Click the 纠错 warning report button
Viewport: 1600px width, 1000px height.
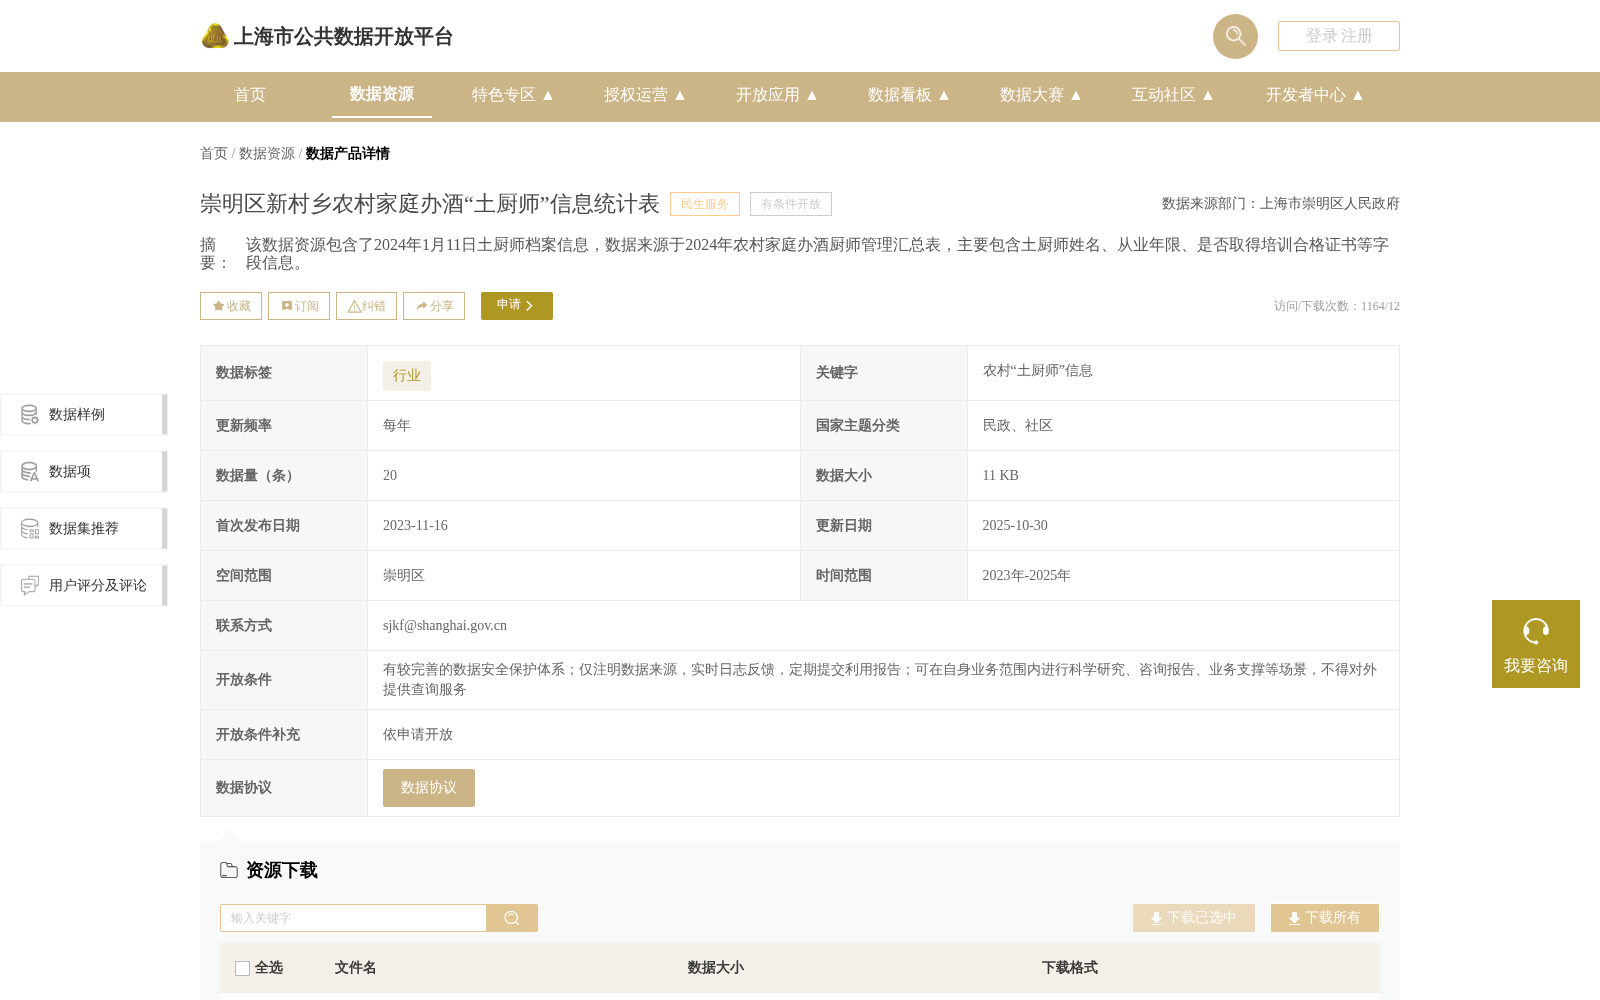[366, 306]
